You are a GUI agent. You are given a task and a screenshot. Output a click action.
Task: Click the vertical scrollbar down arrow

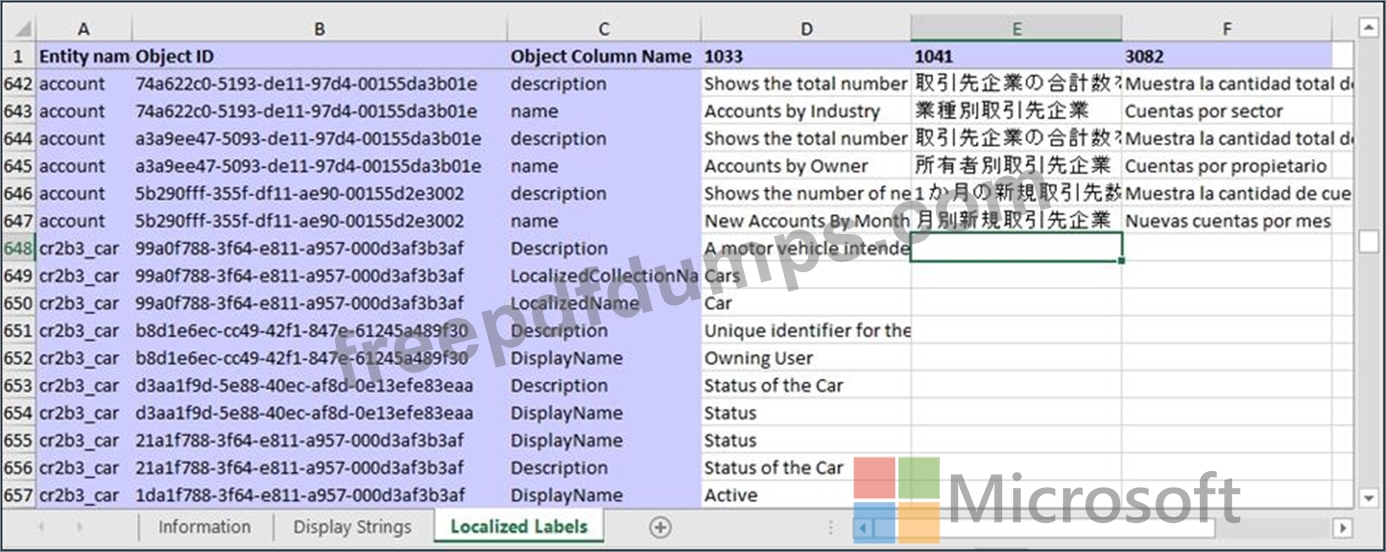pyautogui.click(x=1368, y=497)
